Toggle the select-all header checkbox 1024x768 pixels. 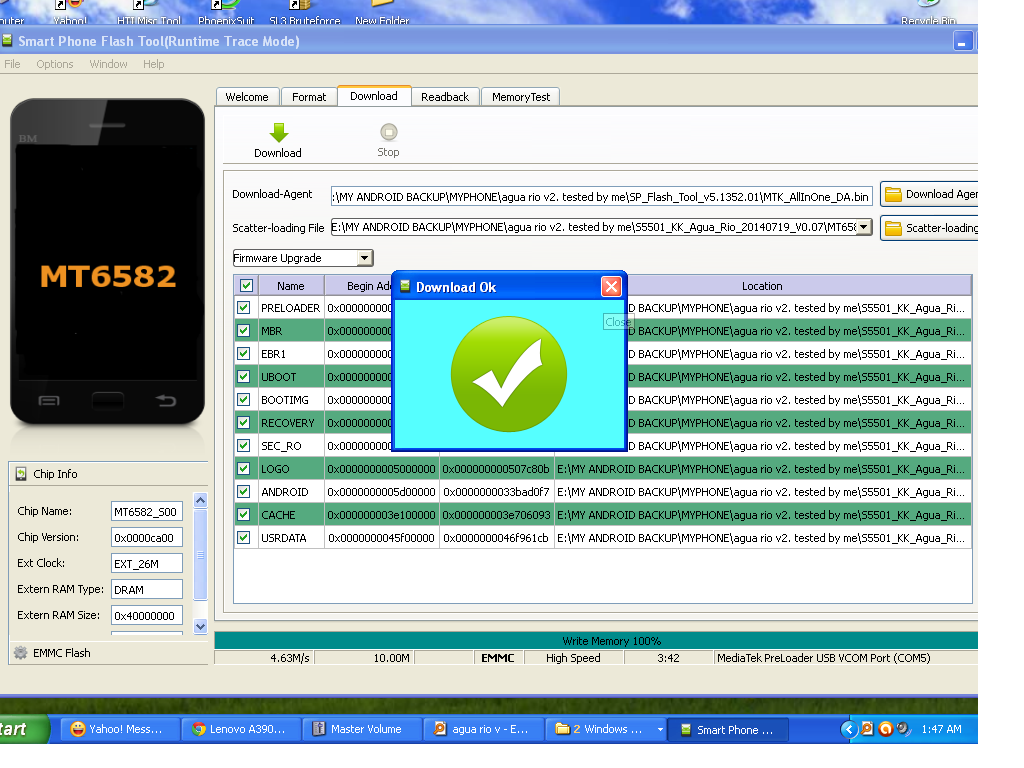click(244, 286)
